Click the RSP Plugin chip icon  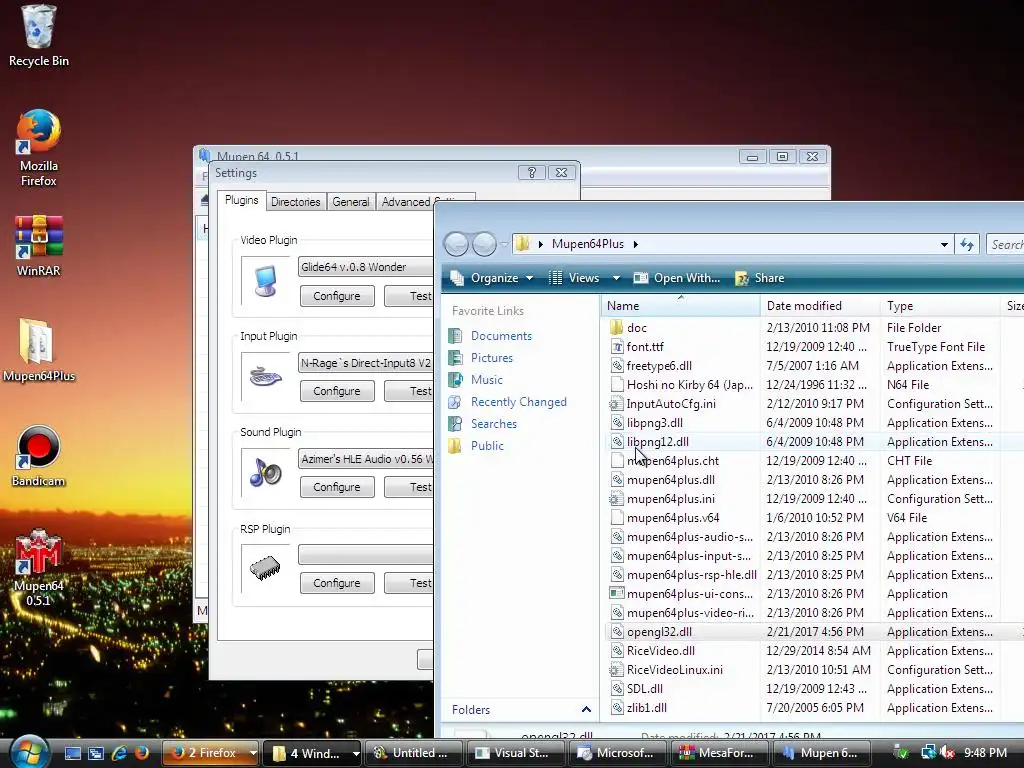coord(265,568)
